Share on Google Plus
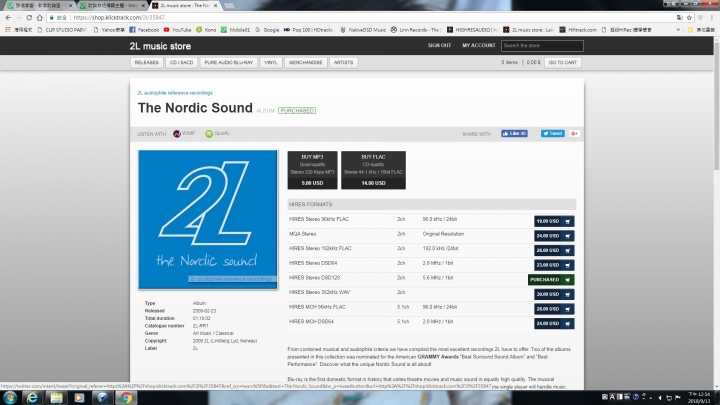Image resolution: width=720 pixels, height=405 pixels. [x=574, y=134]
